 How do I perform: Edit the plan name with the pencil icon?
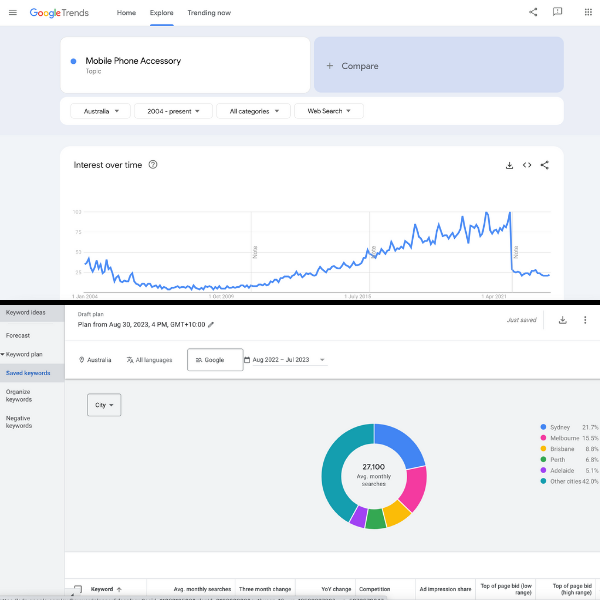coord(211,324)
